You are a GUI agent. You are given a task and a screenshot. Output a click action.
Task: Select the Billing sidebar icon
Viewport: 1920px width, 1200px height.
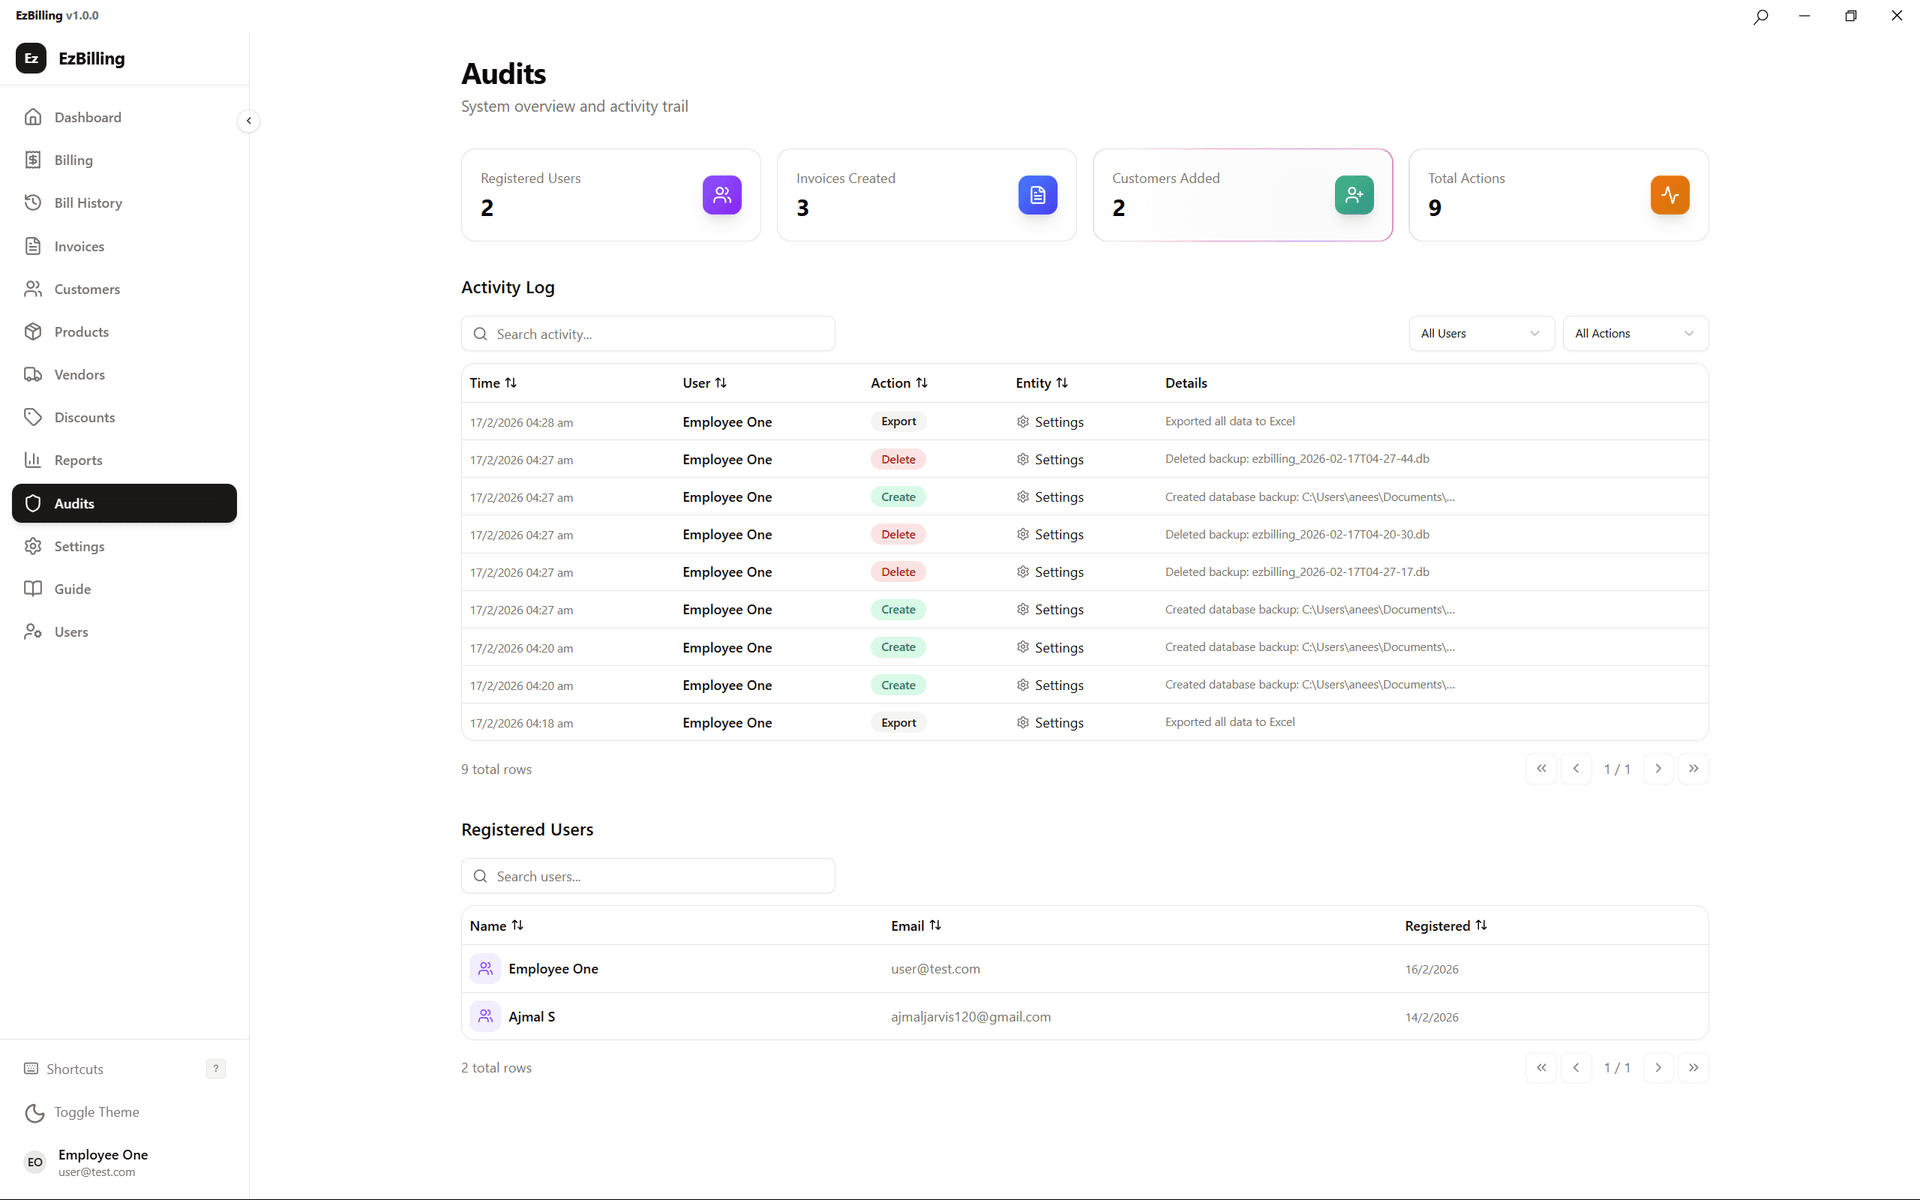[33, 159]
